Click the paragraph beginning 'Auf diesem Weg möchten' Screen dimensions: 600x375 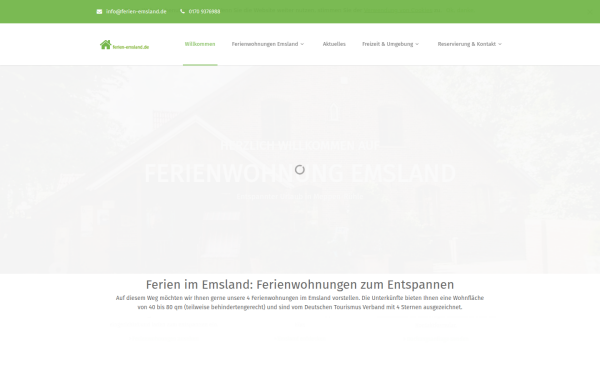[x=300, y=302]
